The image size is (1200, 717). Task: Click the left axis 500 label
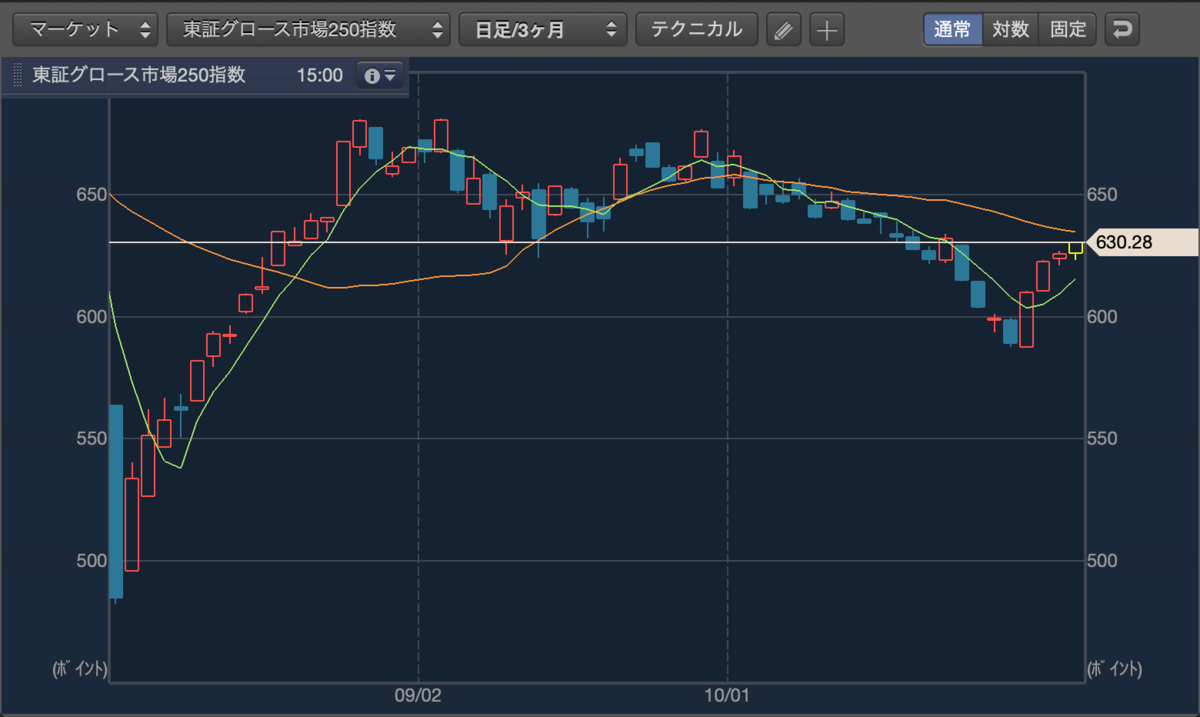[91, 560]
